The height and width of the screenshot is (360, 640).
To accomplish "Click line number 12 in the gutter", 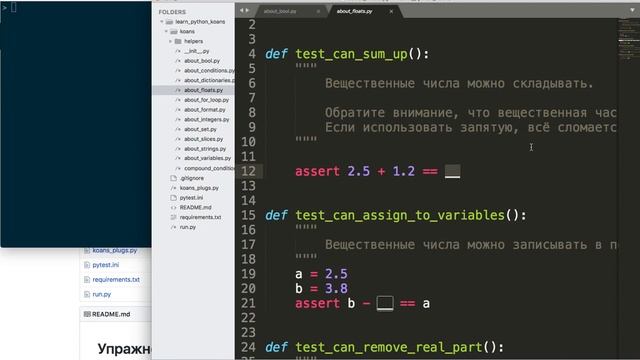I will point(248,171).
